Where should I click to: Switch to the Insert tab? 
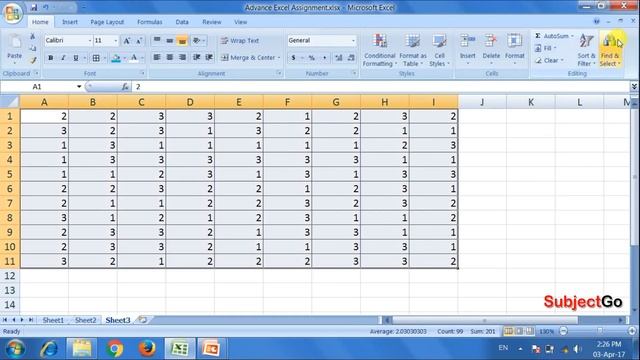click(70, 22)
